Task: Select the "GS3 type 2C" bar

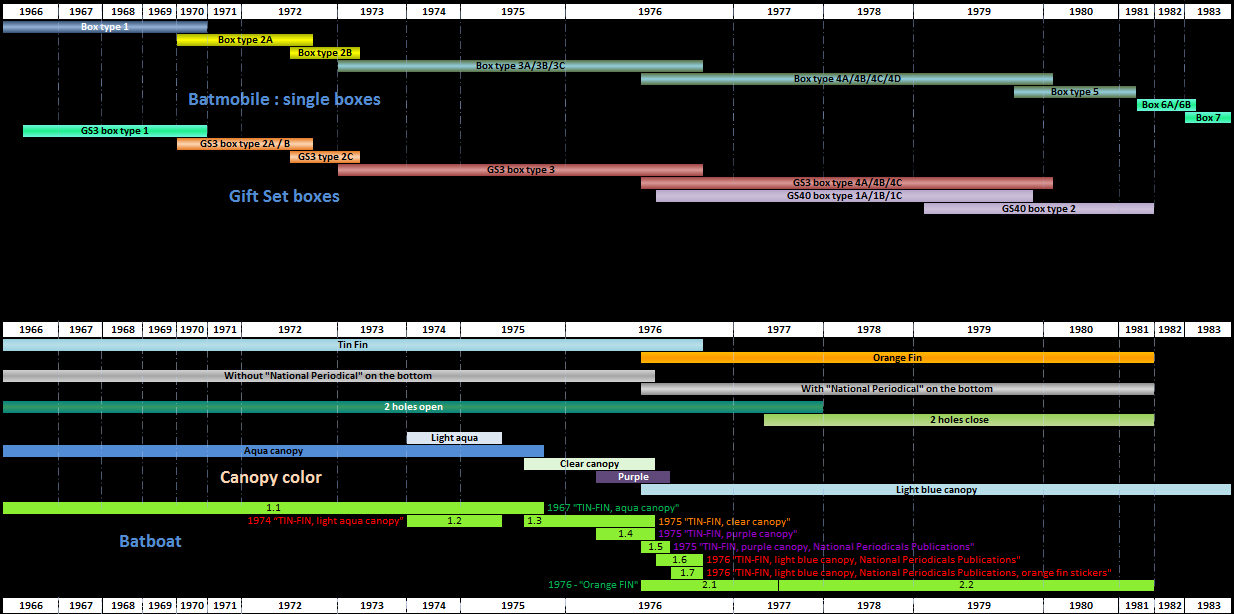Action: tap(324, 157)
